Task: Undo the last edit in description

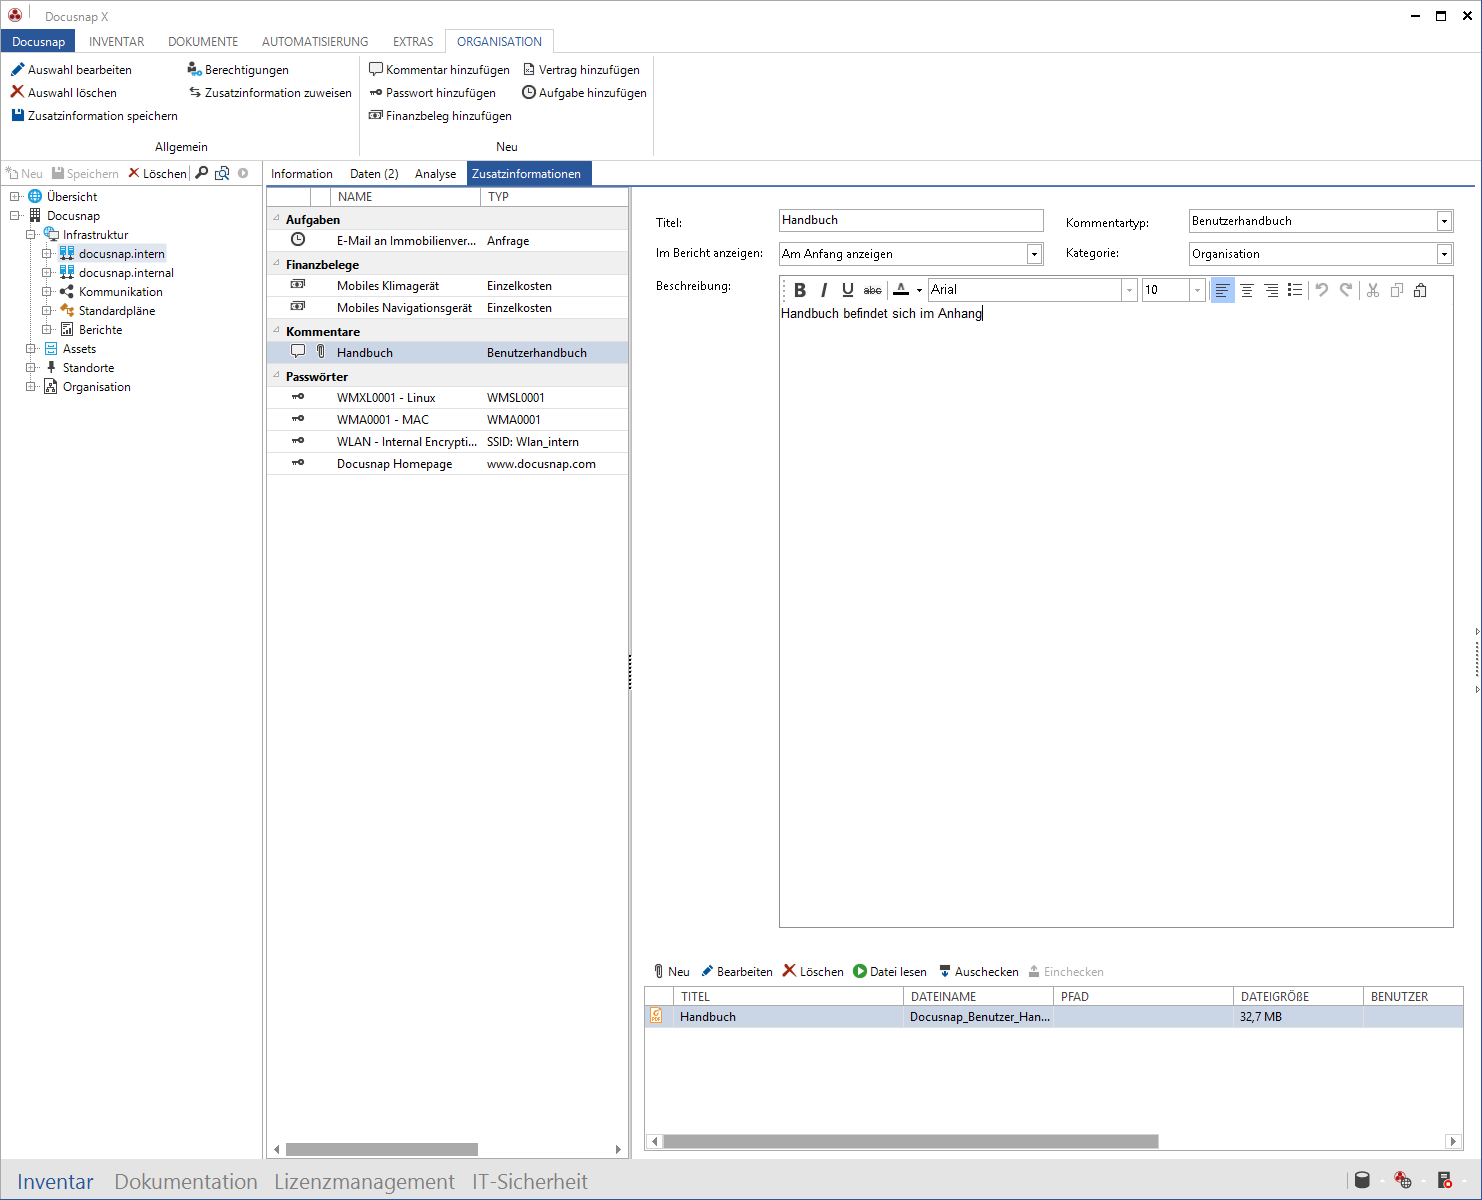Action: [x=1322, y=290]
